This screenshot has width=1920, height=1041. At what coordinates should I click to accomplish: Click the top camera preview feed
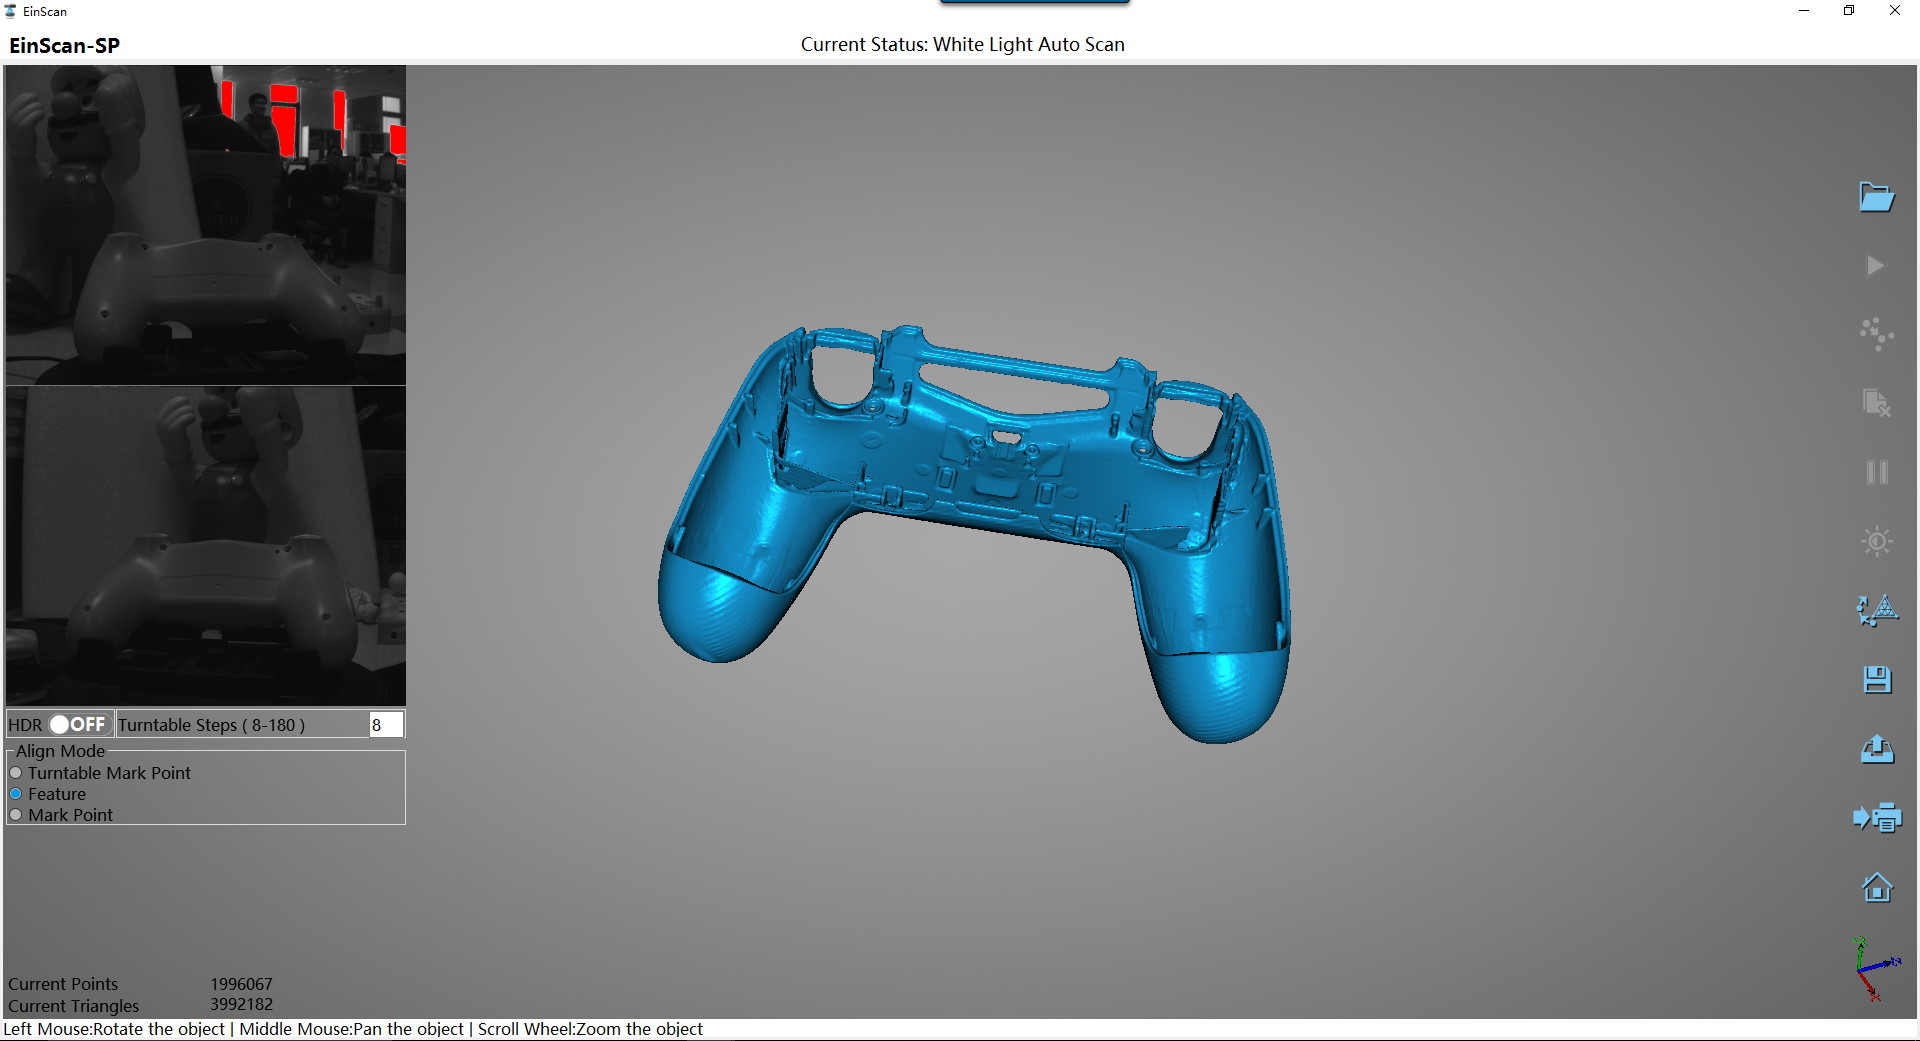(205, 225)
